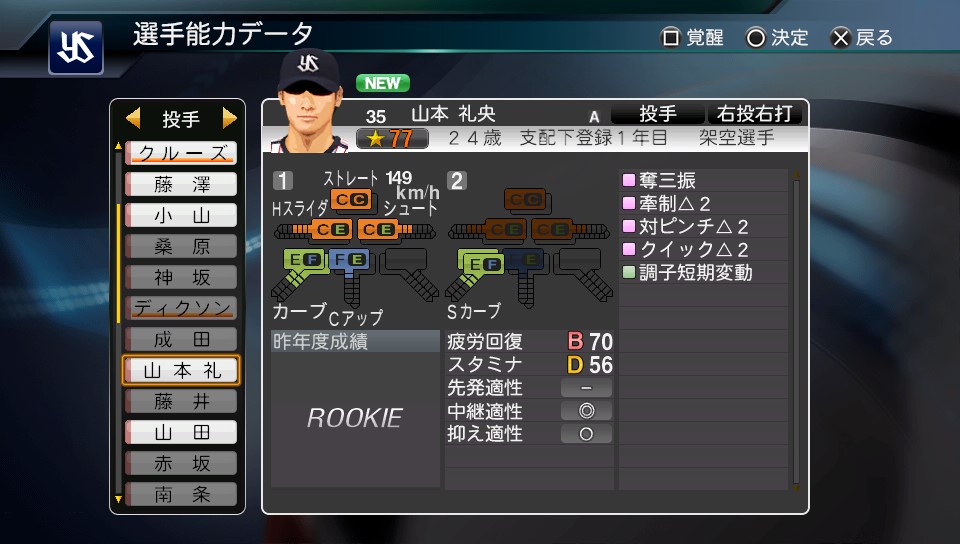This screenshot has width=960, height=544.
Task: Switch position category with right arrow
Action: pyautogui.click(x=230, y=117)
